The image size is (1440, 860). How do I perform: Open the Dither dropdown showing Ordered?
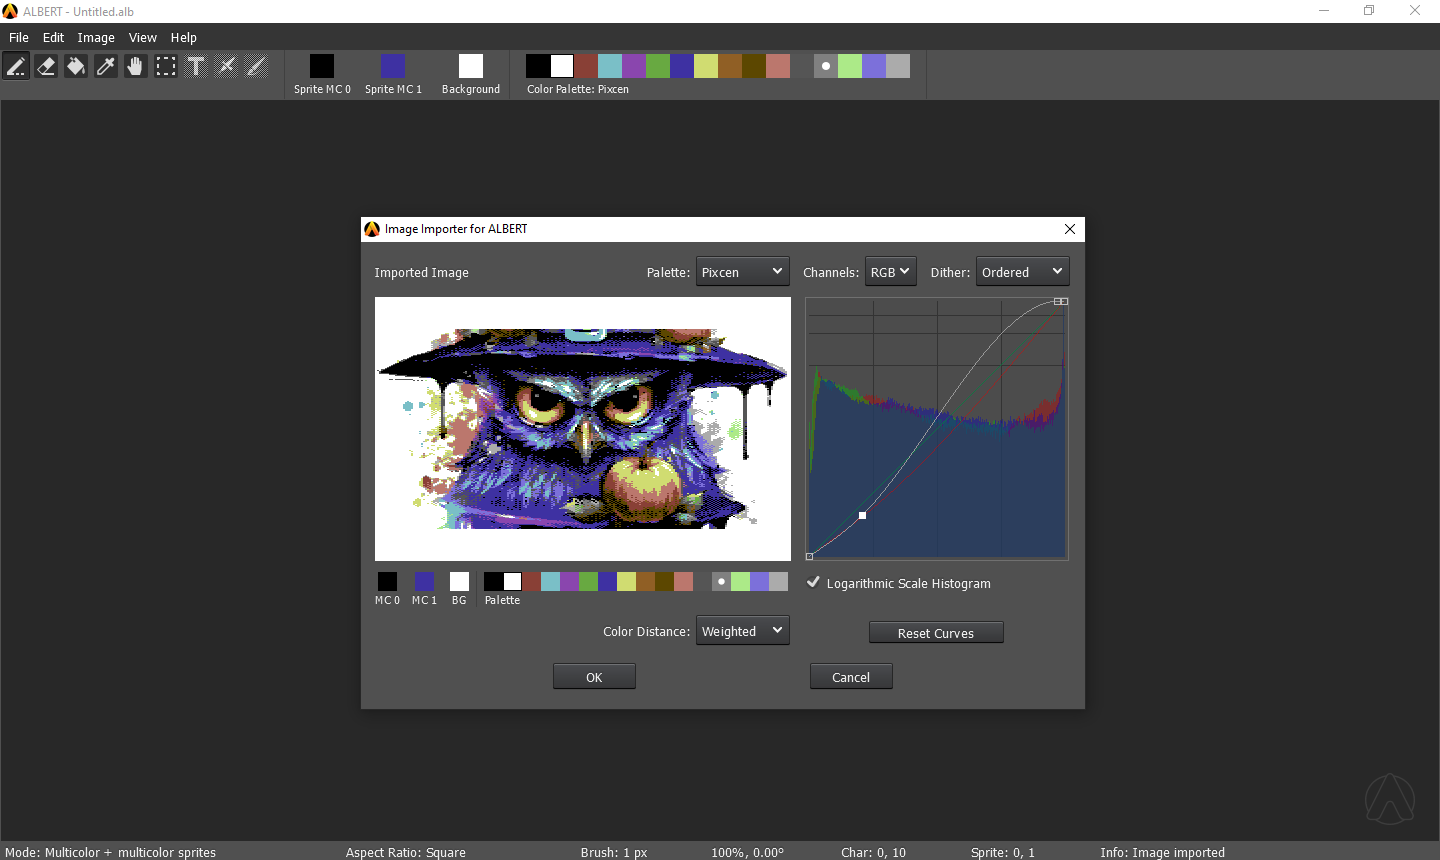tap(1023, 271)
